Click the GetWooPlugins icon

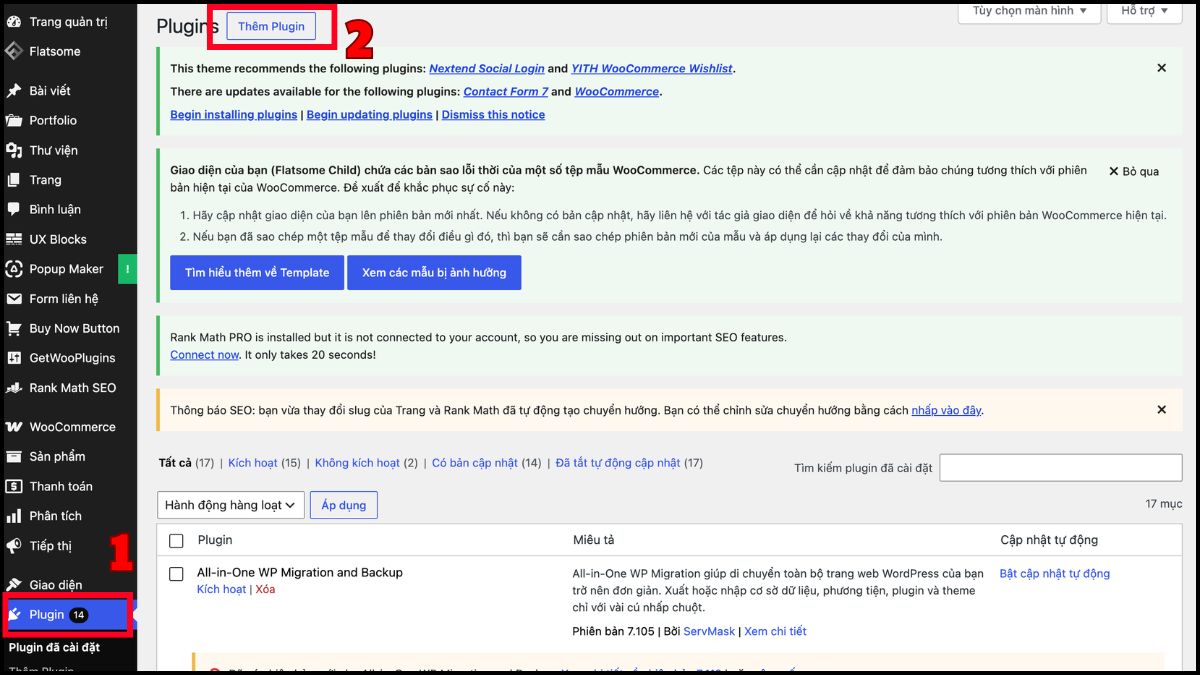pyautogui.click(x=14, y=358)
